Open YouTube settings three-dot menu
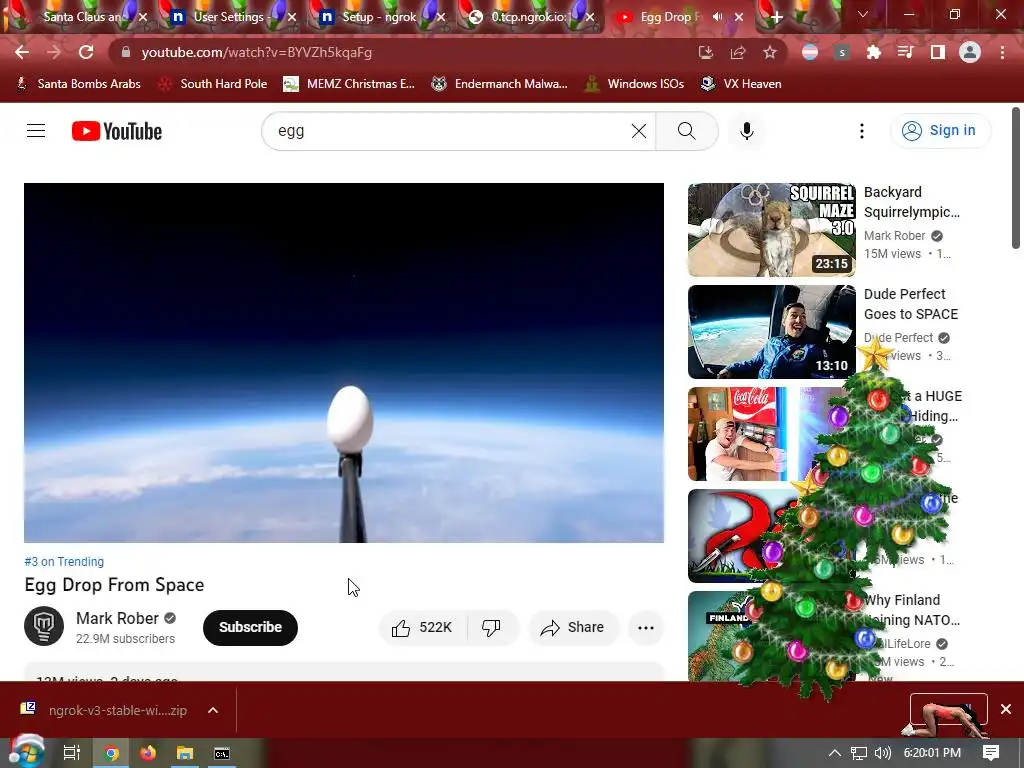 pyautogui.click(x=862, y=131)
